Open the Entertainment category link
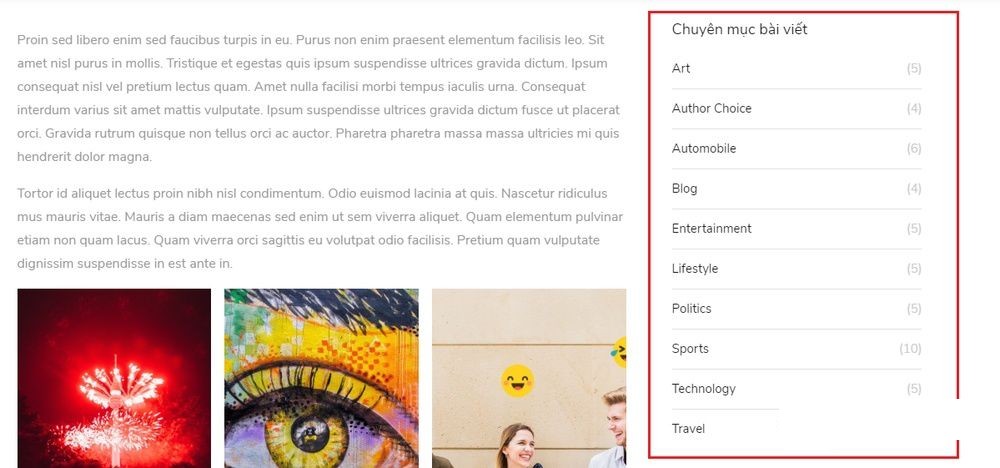 point(711,228)
